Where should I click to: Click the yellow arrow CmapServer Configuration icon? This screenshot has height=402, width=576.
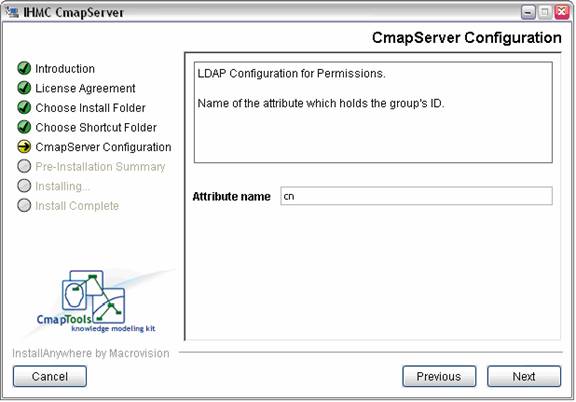(x=24, y=147)
